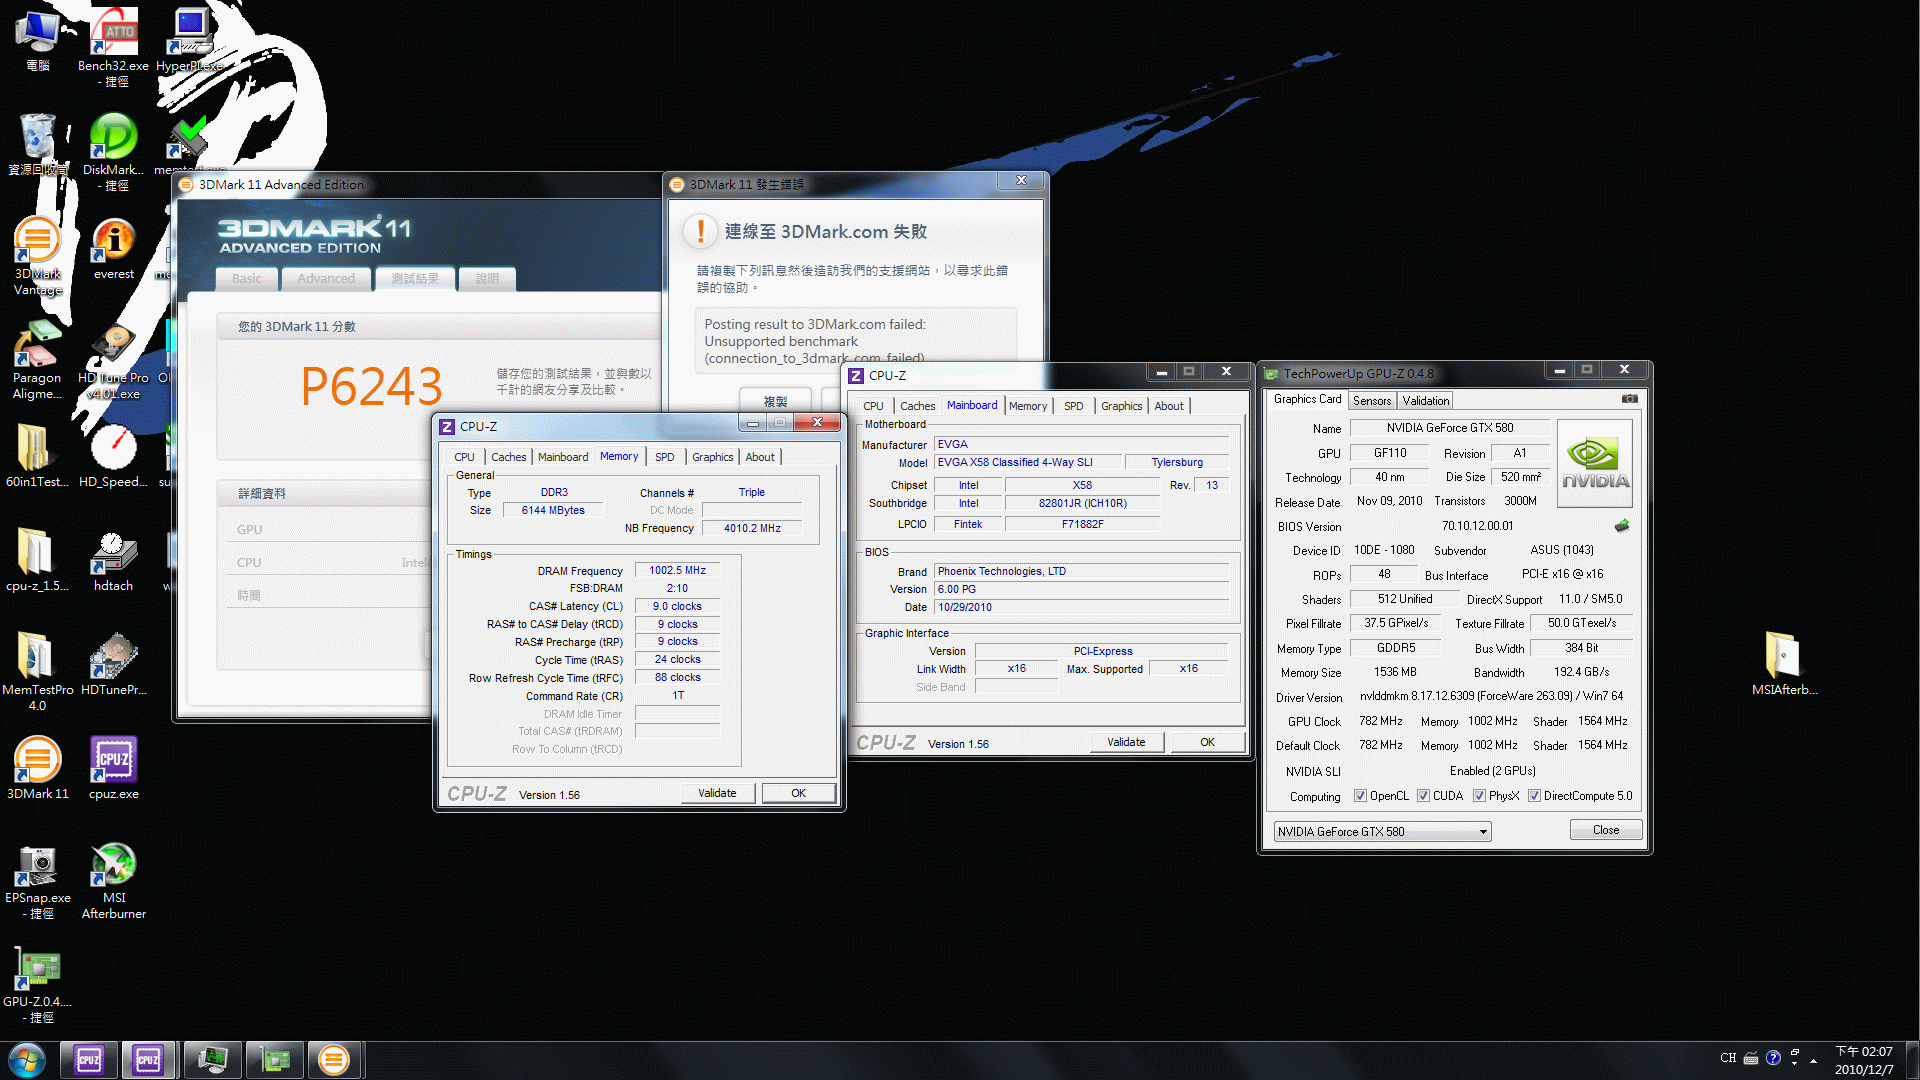
Task: Click 複製 button in 3DMark error dialog
Action: [x=775, y=399]
